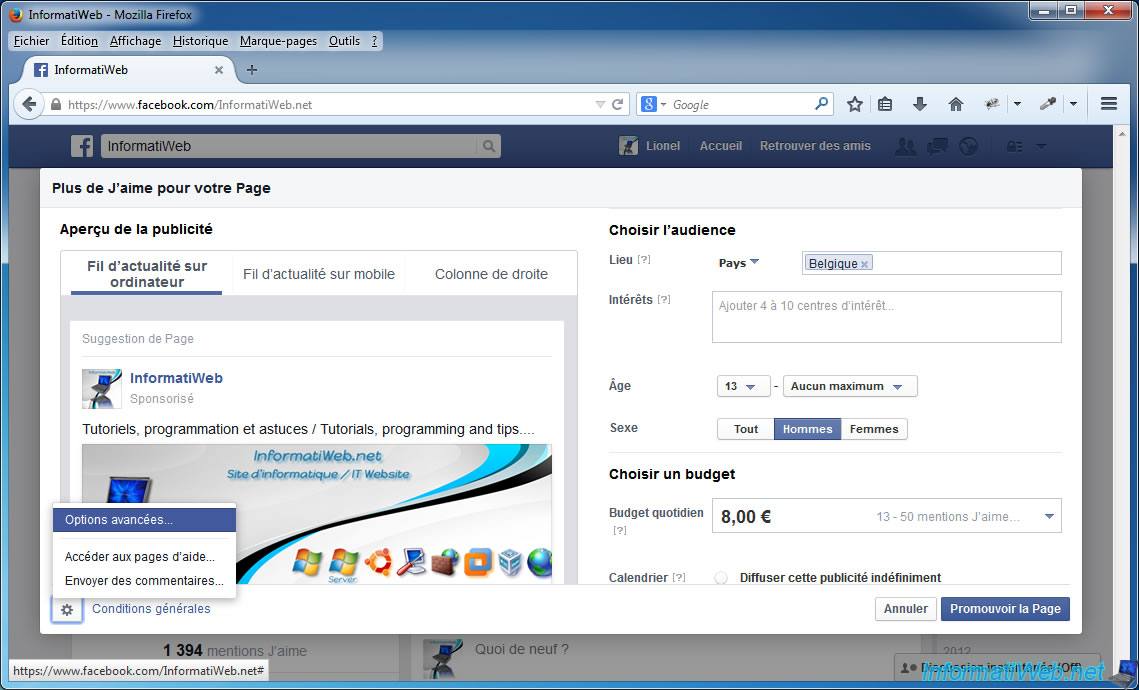1139x690 pixels.
Task: Switch to Fil d'actualité sur mobile tab
Action: pyautogui.click(x=319, y=275)
